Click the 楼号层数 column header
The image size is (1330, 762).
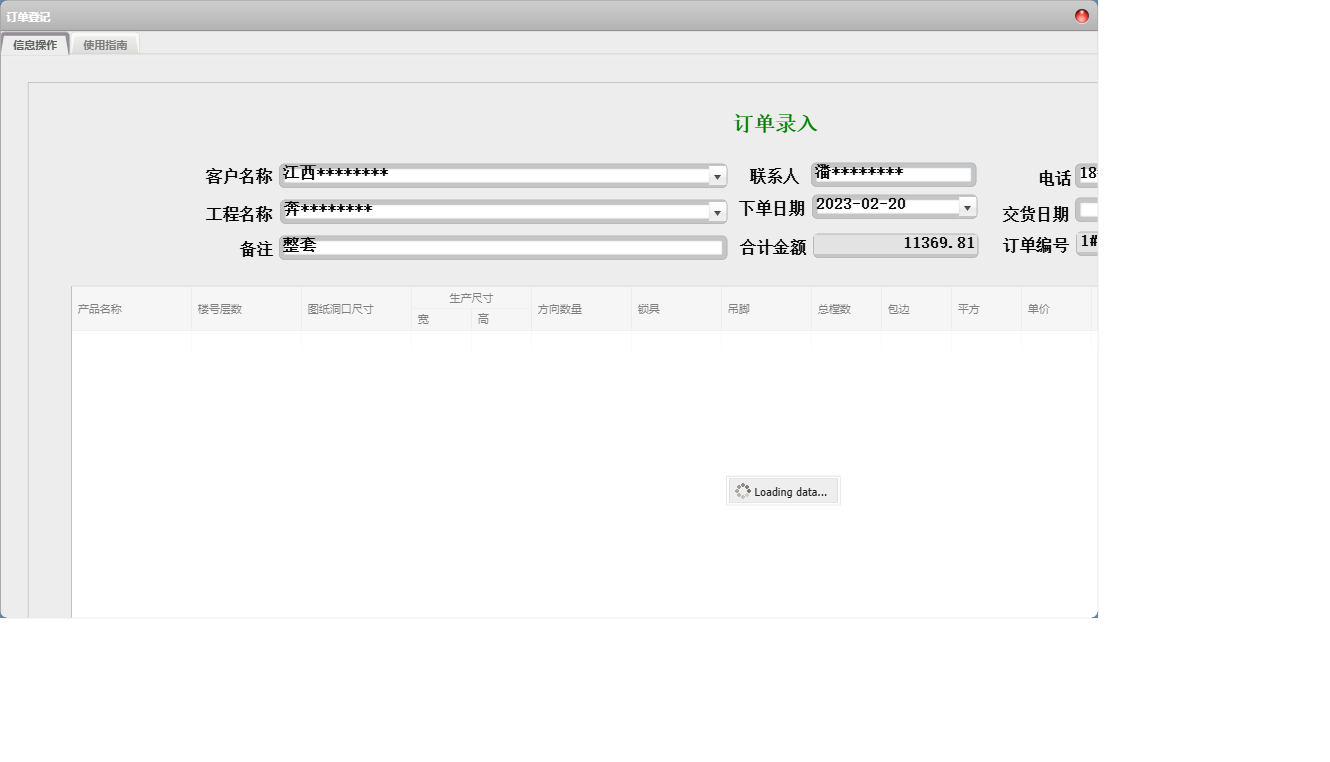[x=218, y=308]
